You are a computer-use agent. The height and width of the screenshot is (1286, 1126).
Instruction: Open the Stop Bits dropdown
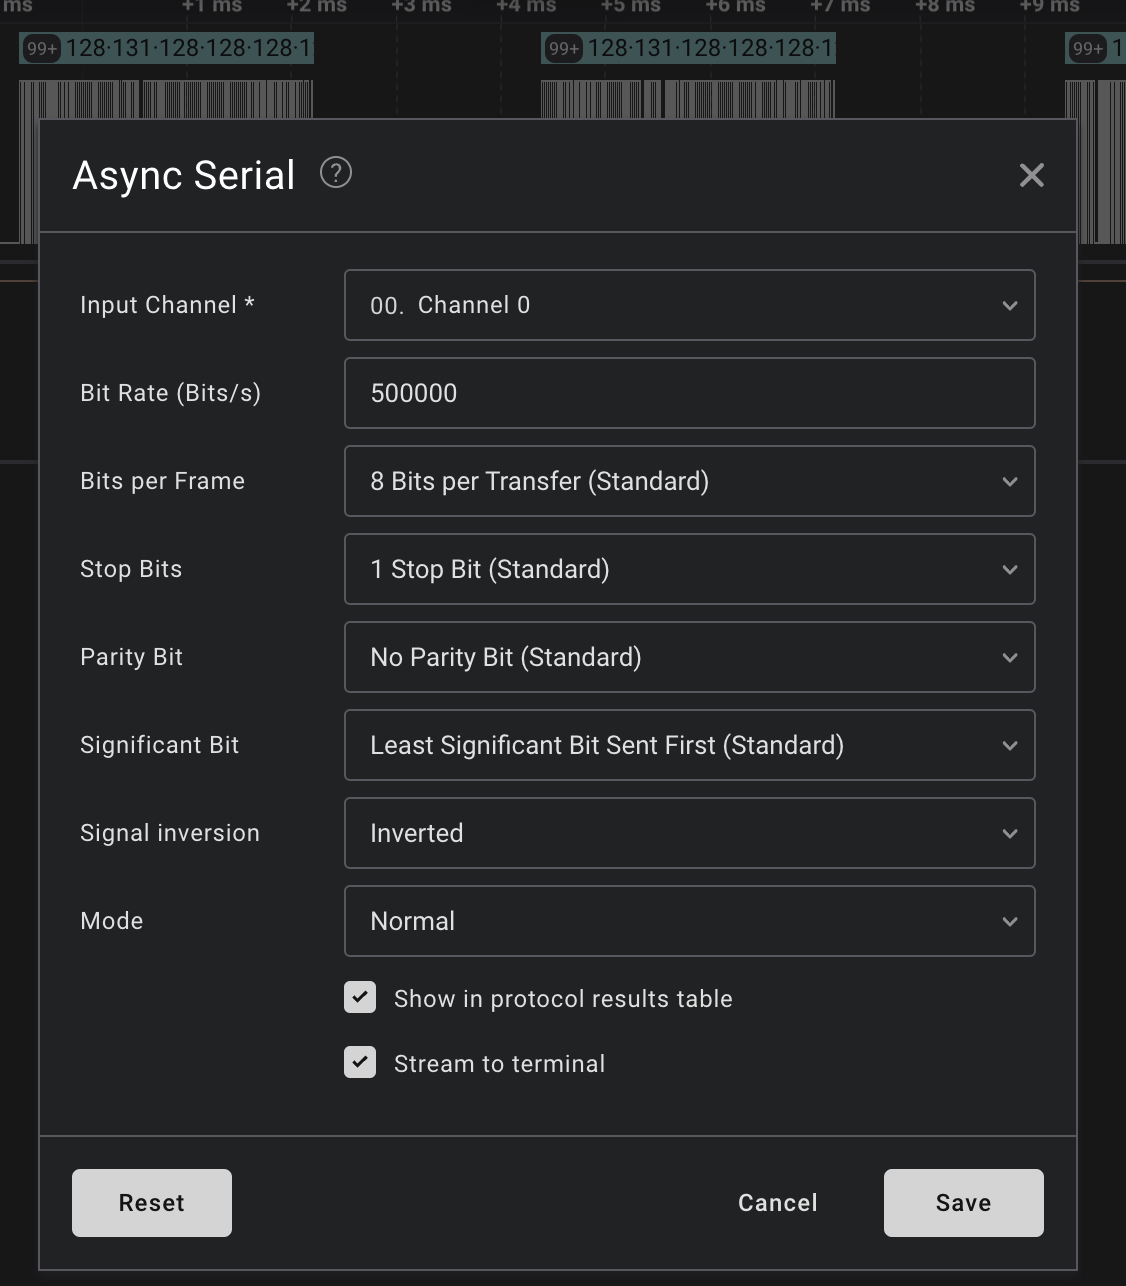click(x=689, y=569)
